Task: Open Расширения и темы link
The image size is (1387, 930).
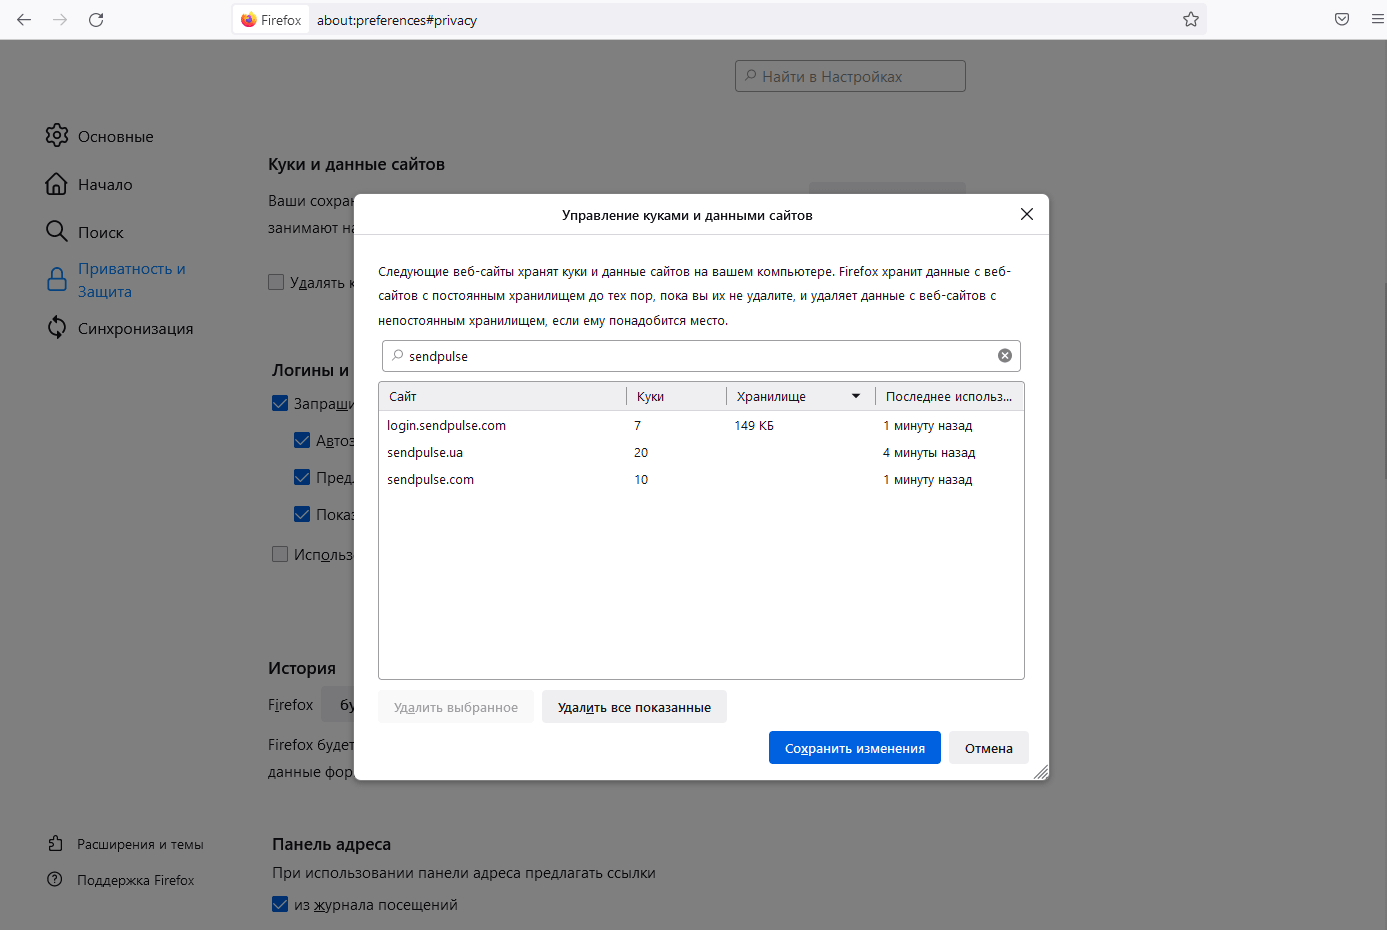Action: pos(126,844)
